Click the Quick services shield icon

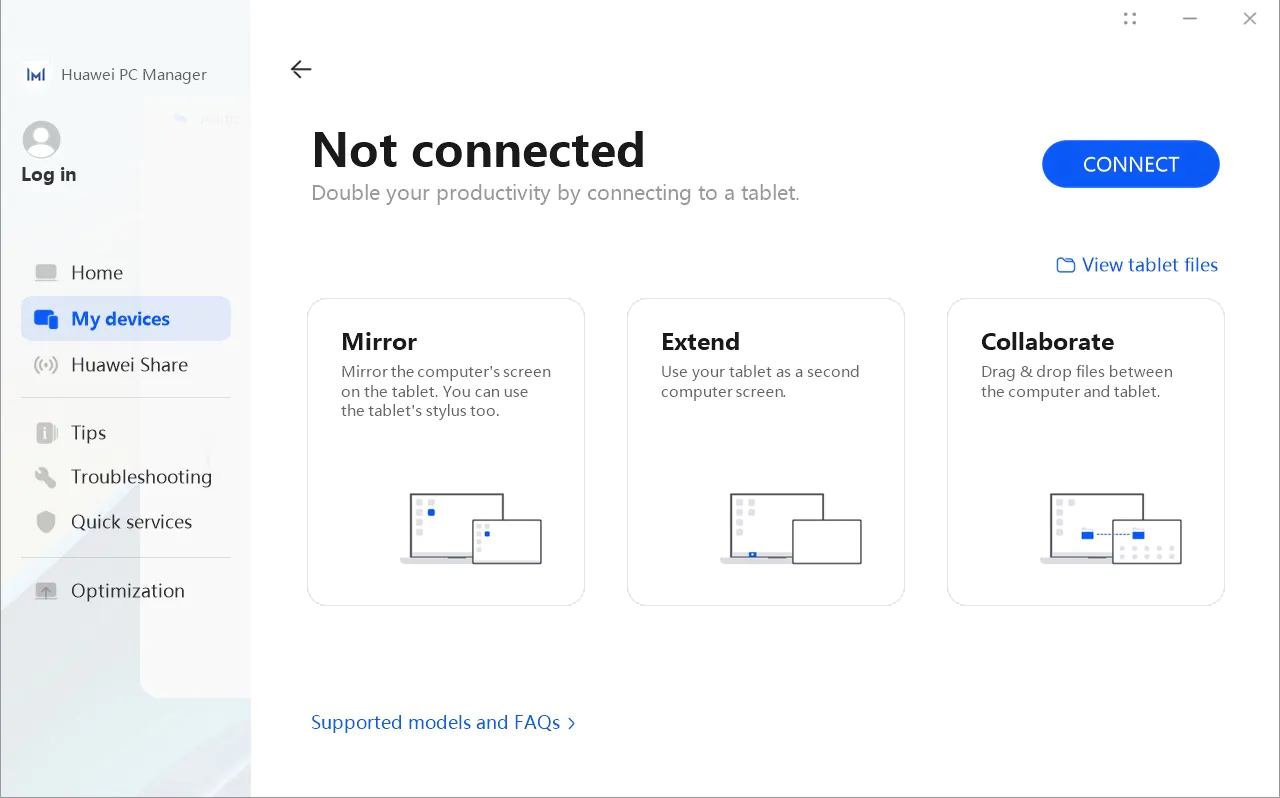point(46,522)
